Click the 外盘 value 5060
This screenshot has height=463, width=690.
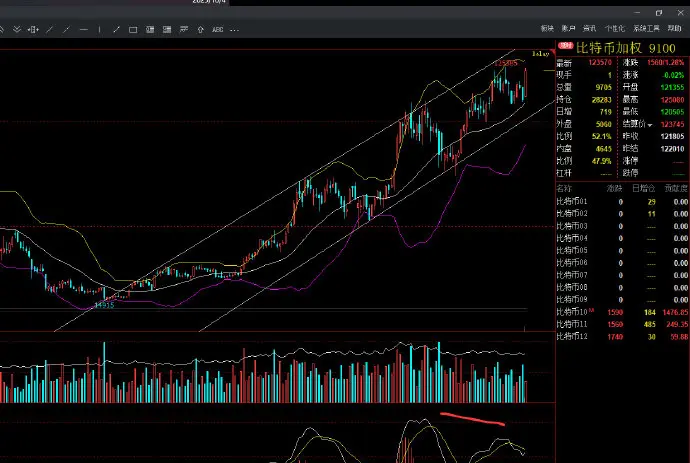click(604, 124)
